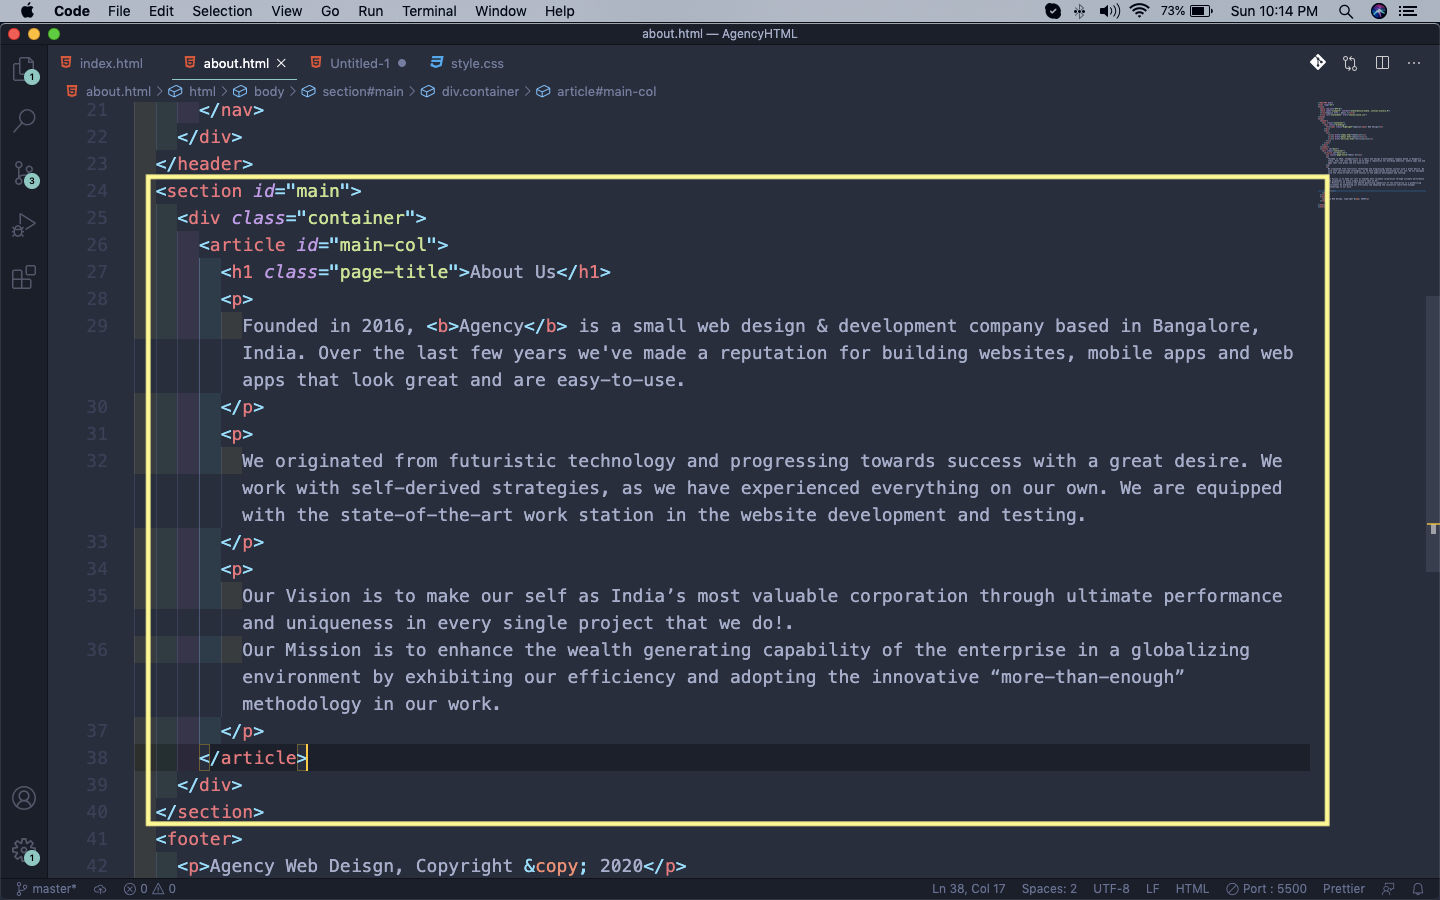The width and height of the screenshot is (1440, 900).
Task: Open the Source Control view
Action: pyautogui.click(x=24, y=173)
